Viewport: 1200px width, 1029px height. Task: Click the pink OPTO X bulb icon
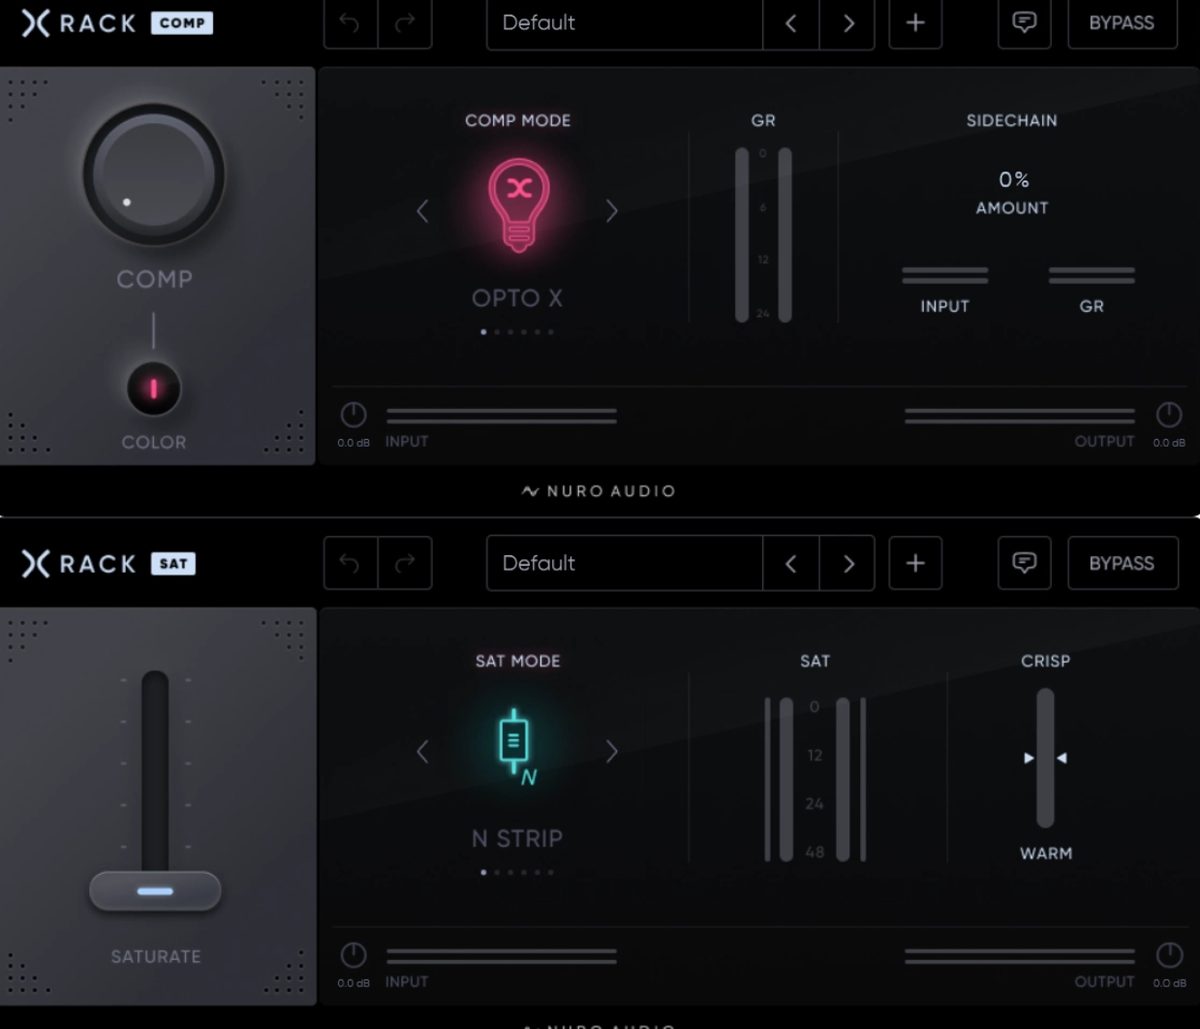point(518,205)
